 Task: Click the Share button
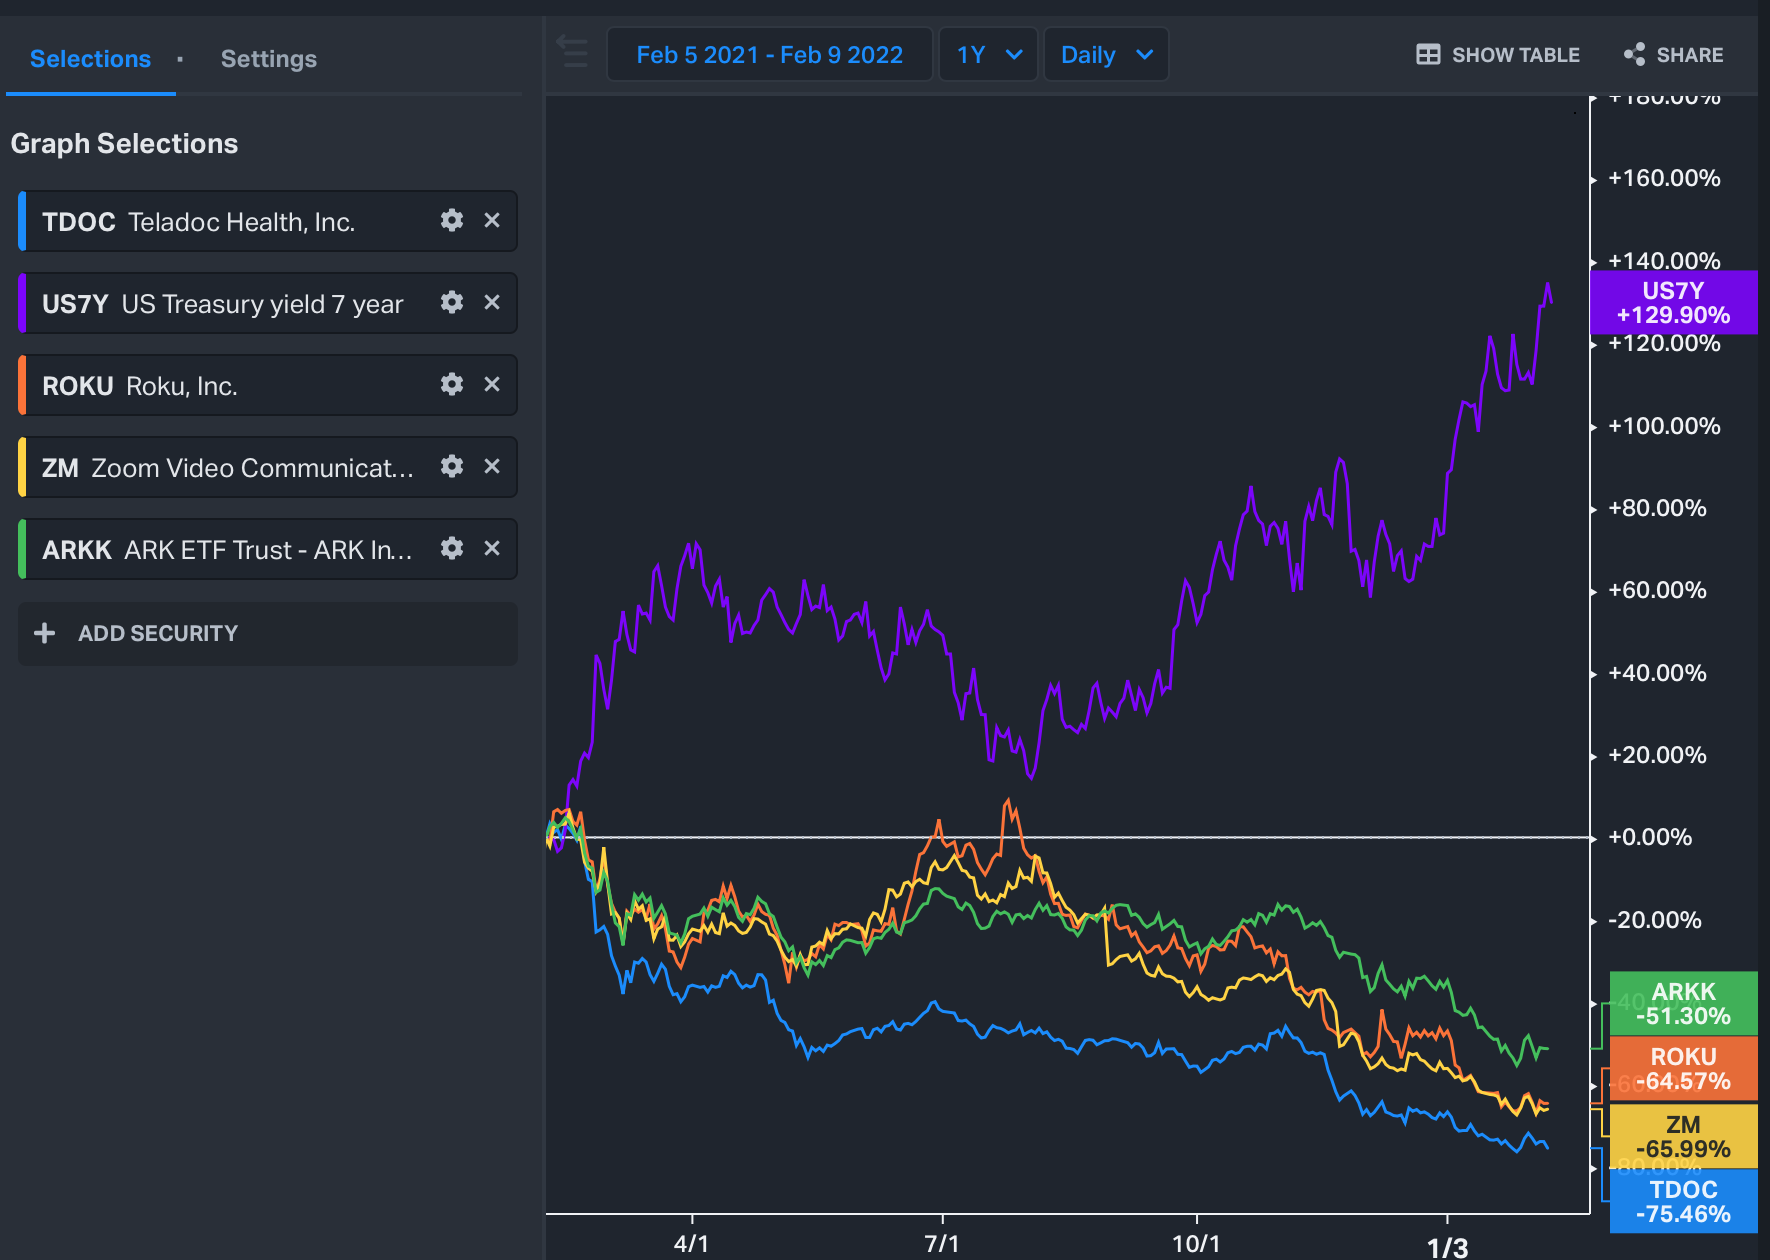click(1674, 55)
